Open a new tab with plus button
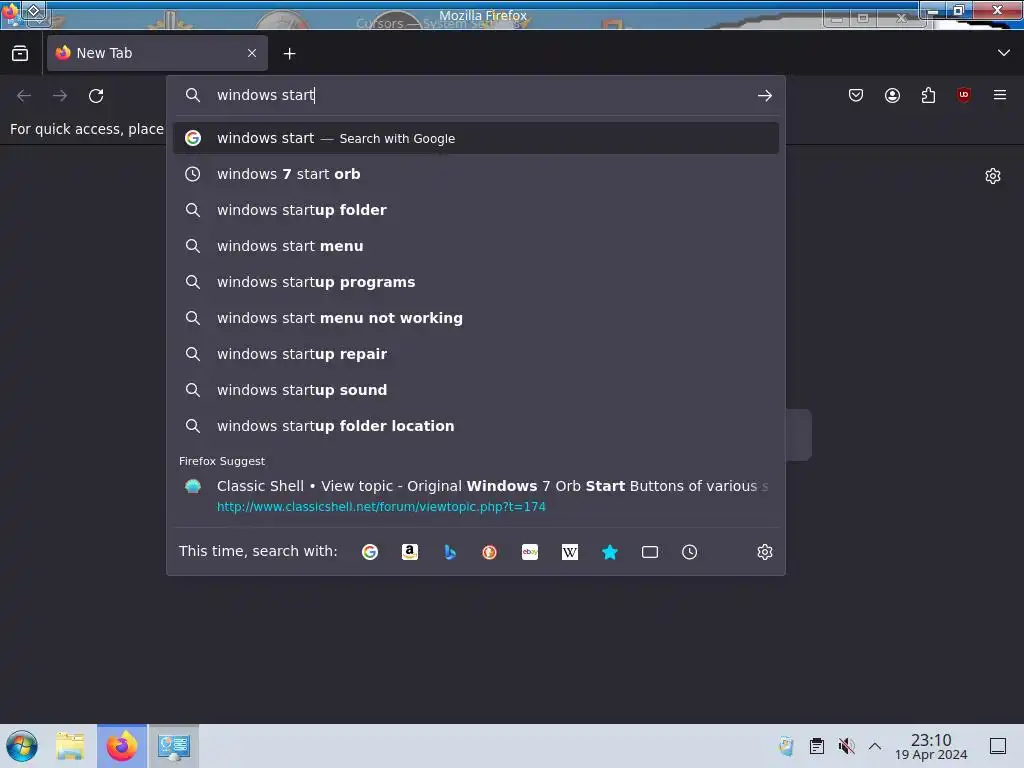Image resolution: width=1024 pixels, height=768 pixels. tap(289, 54)
